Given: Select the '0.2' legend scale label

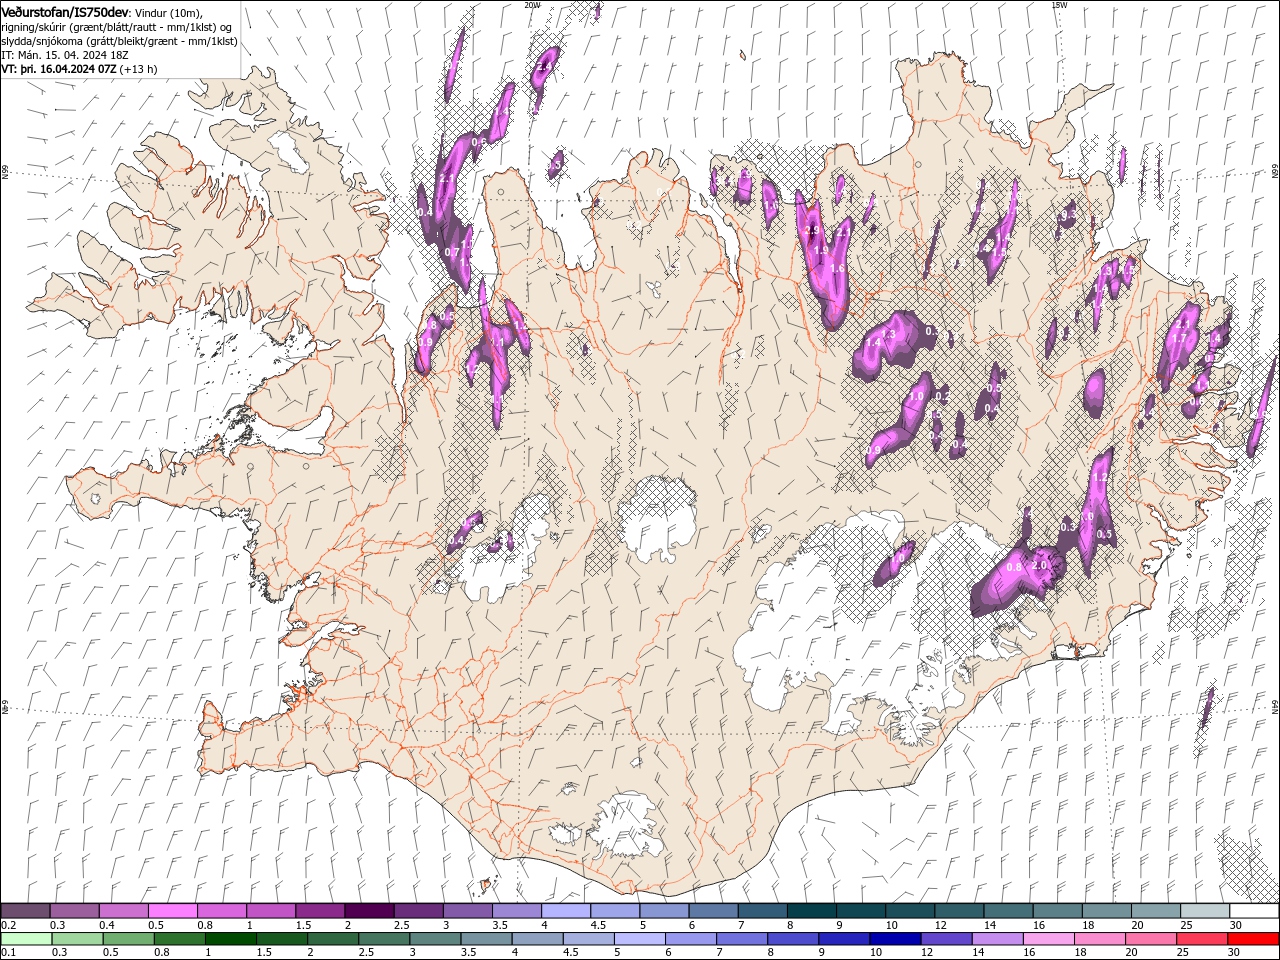Looking at the screenshot, I should [8, 925].
